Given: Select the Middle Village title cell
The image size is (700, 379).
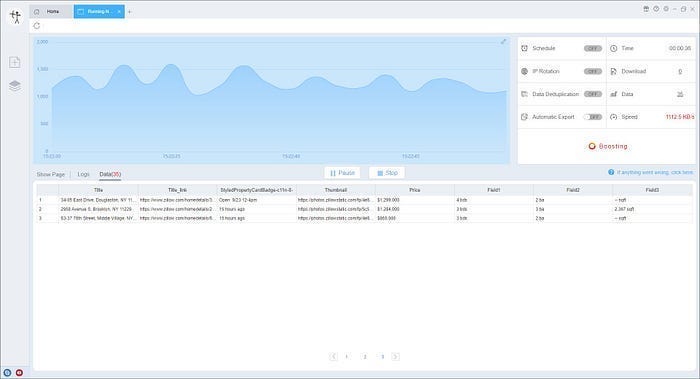Looking at the screenshot, I should (x=98, y=218).
